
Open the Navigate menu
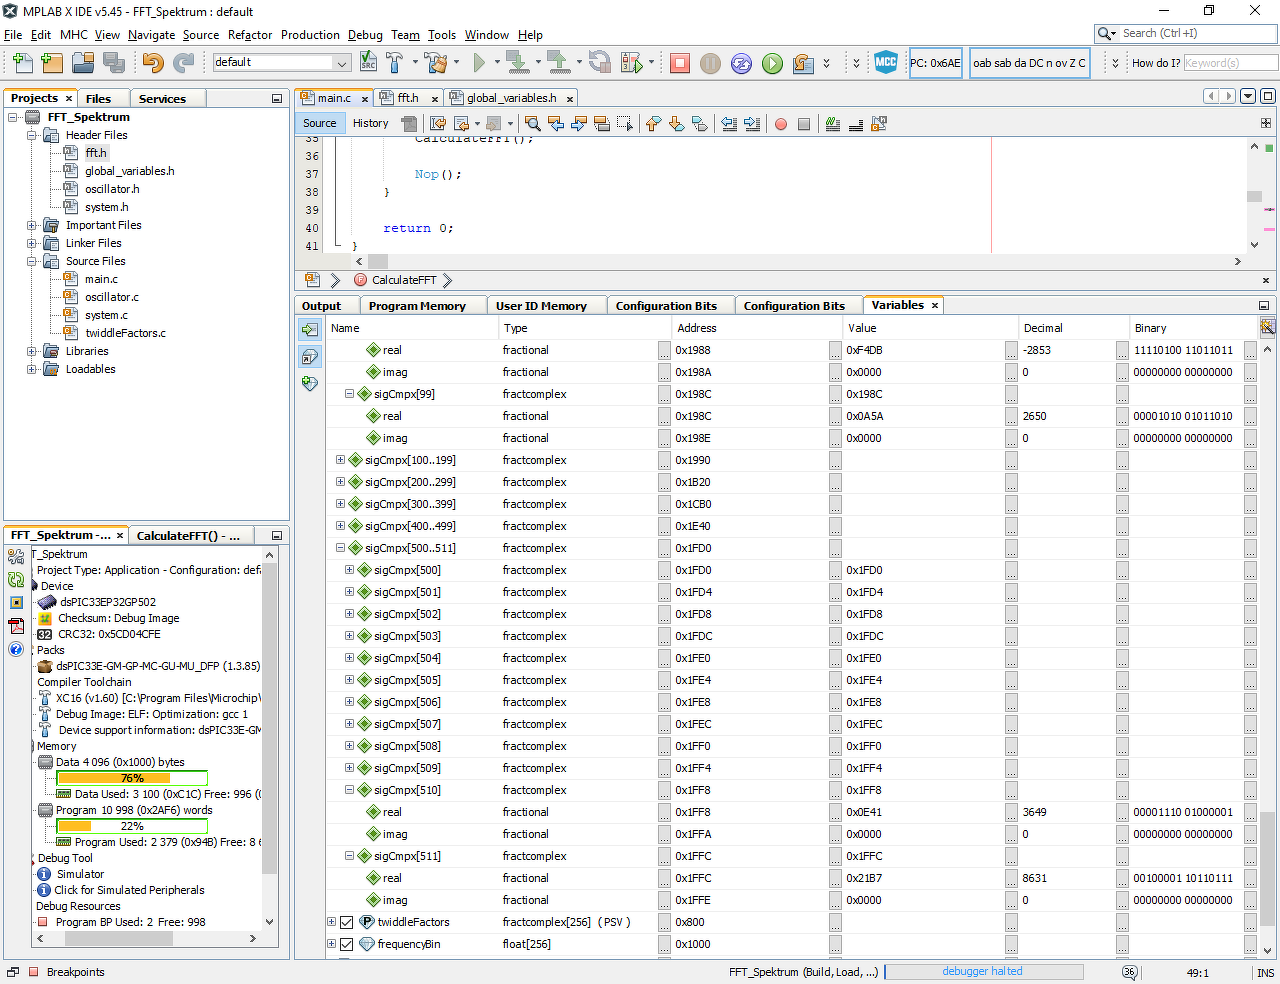point(151,35)
